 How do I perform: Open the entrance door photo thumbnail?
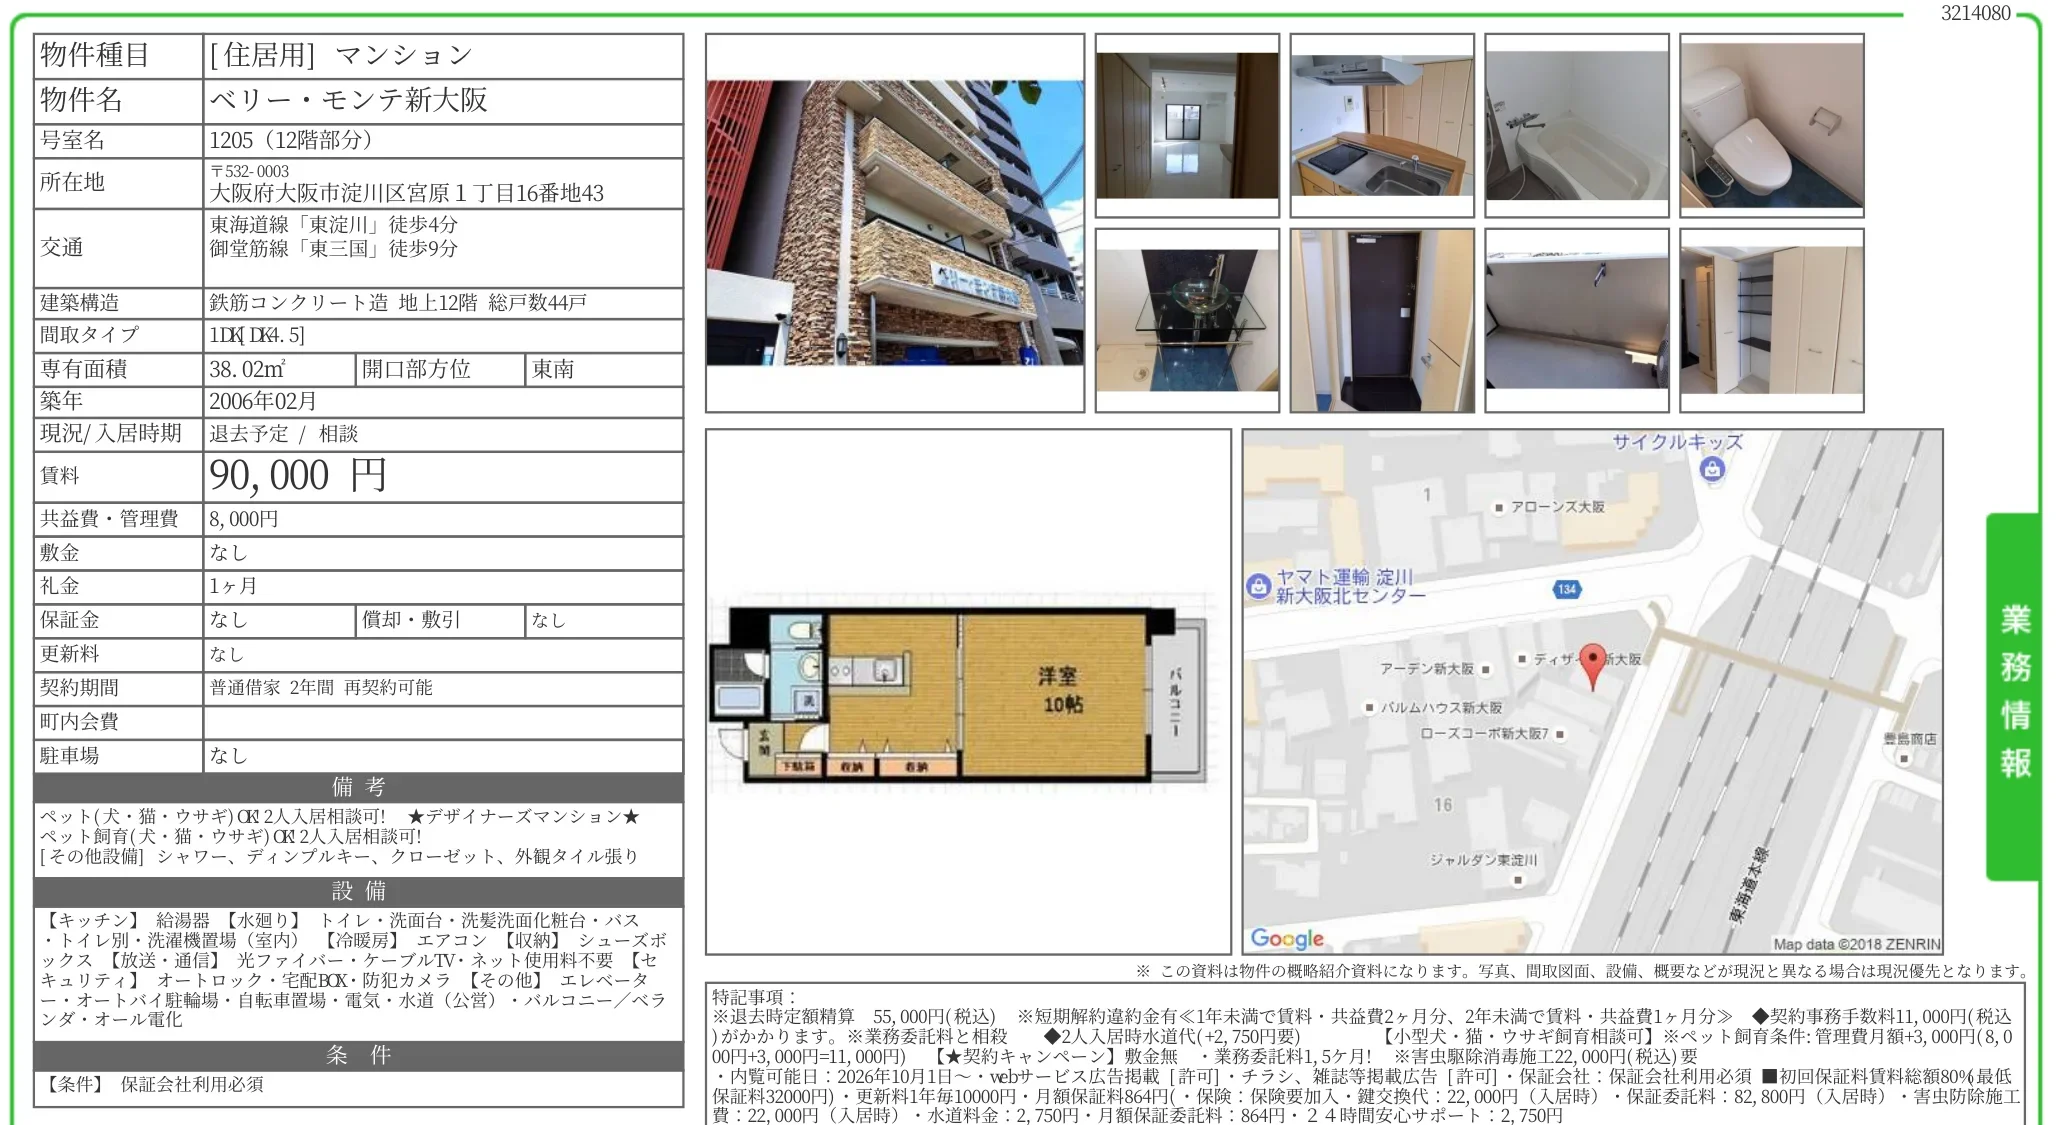pos(1382,320)
